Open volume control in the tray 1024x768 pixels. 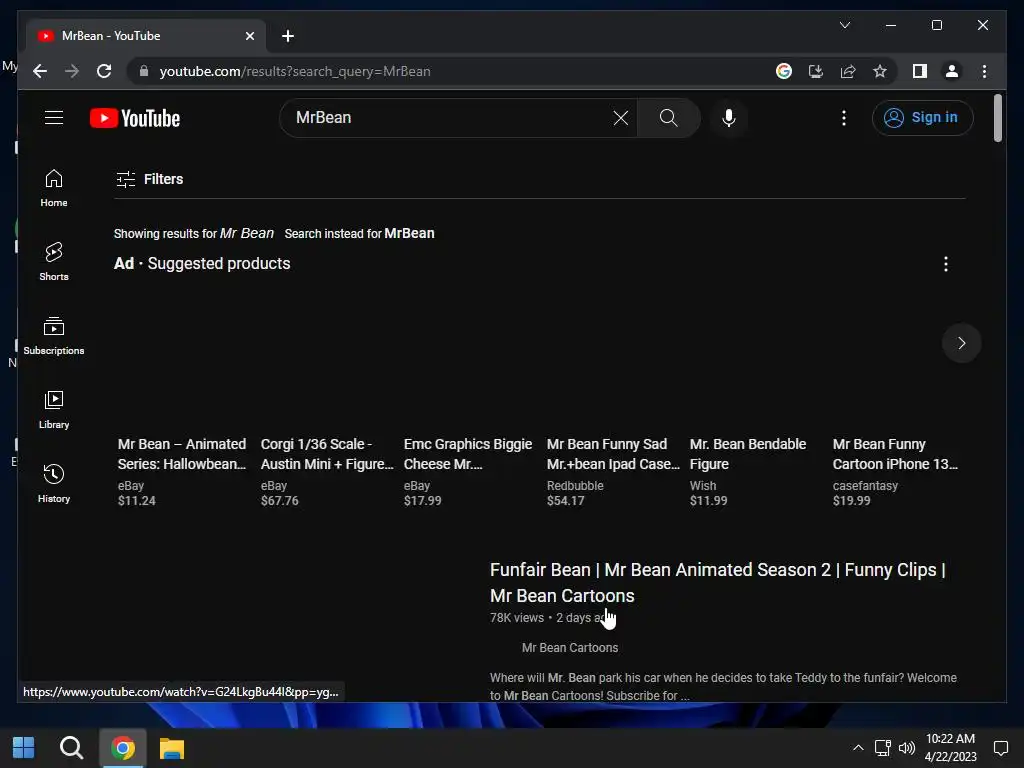click(906, 748)
